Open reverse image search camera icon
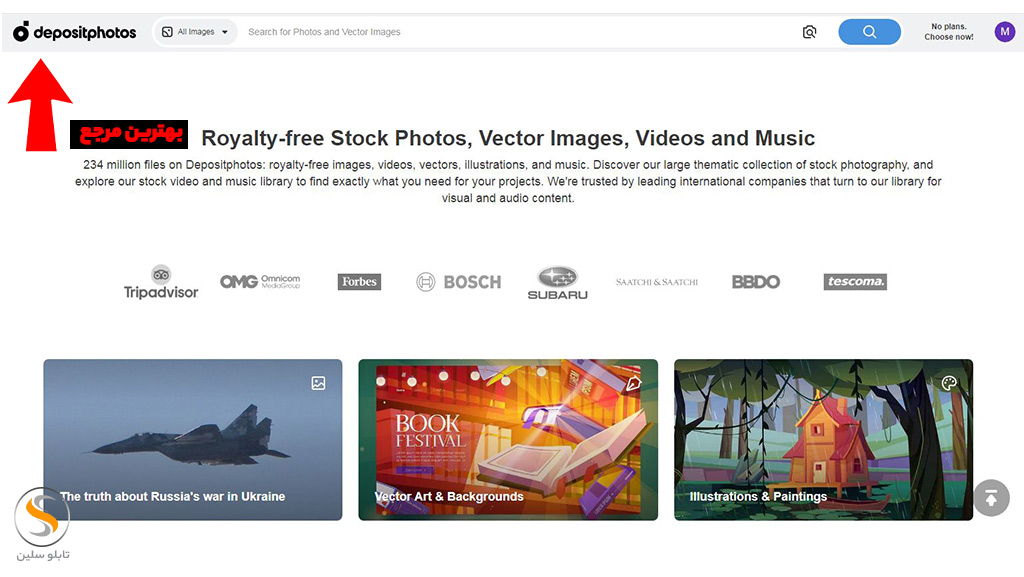The width and height of the screenshot is (1024, 577). pyautogui.click(x=809, y=32)
